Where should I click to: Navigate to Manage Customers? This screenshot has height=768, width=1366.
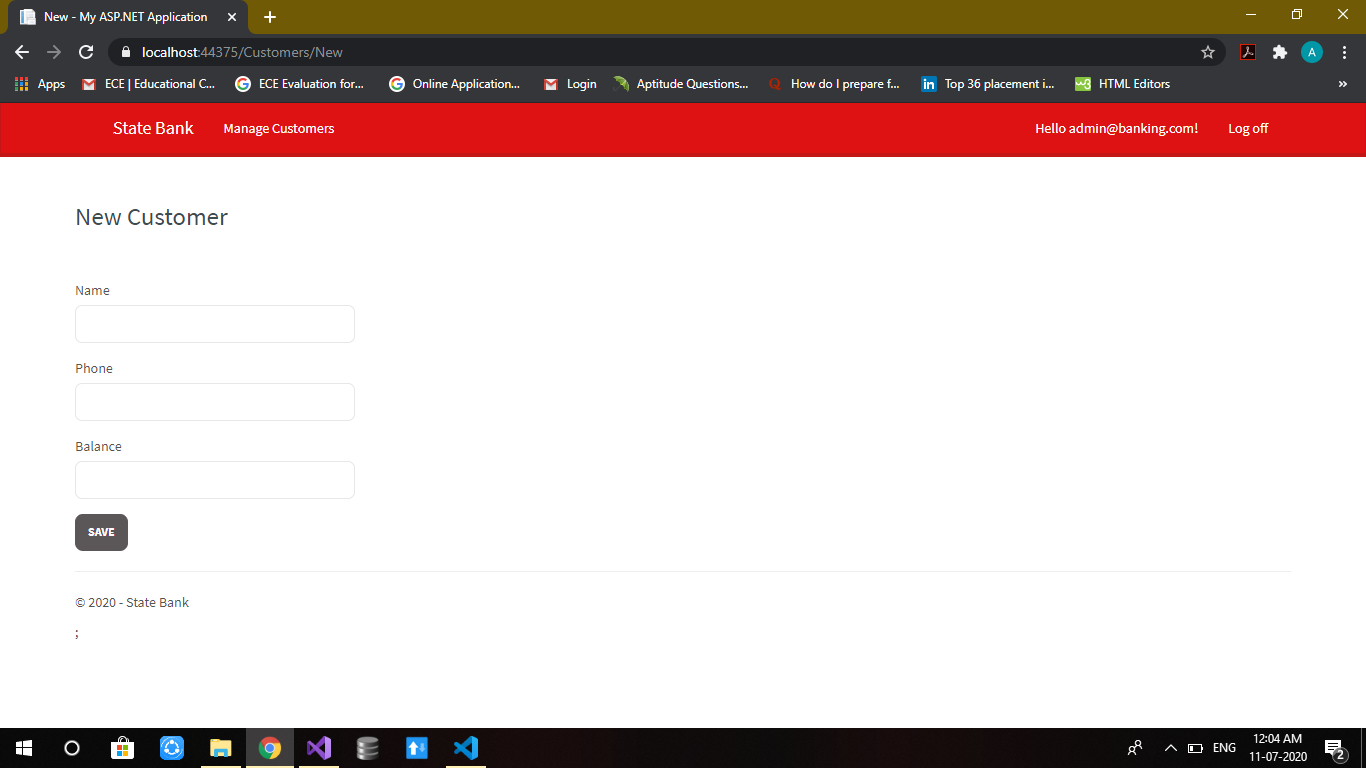coord(279,128)
